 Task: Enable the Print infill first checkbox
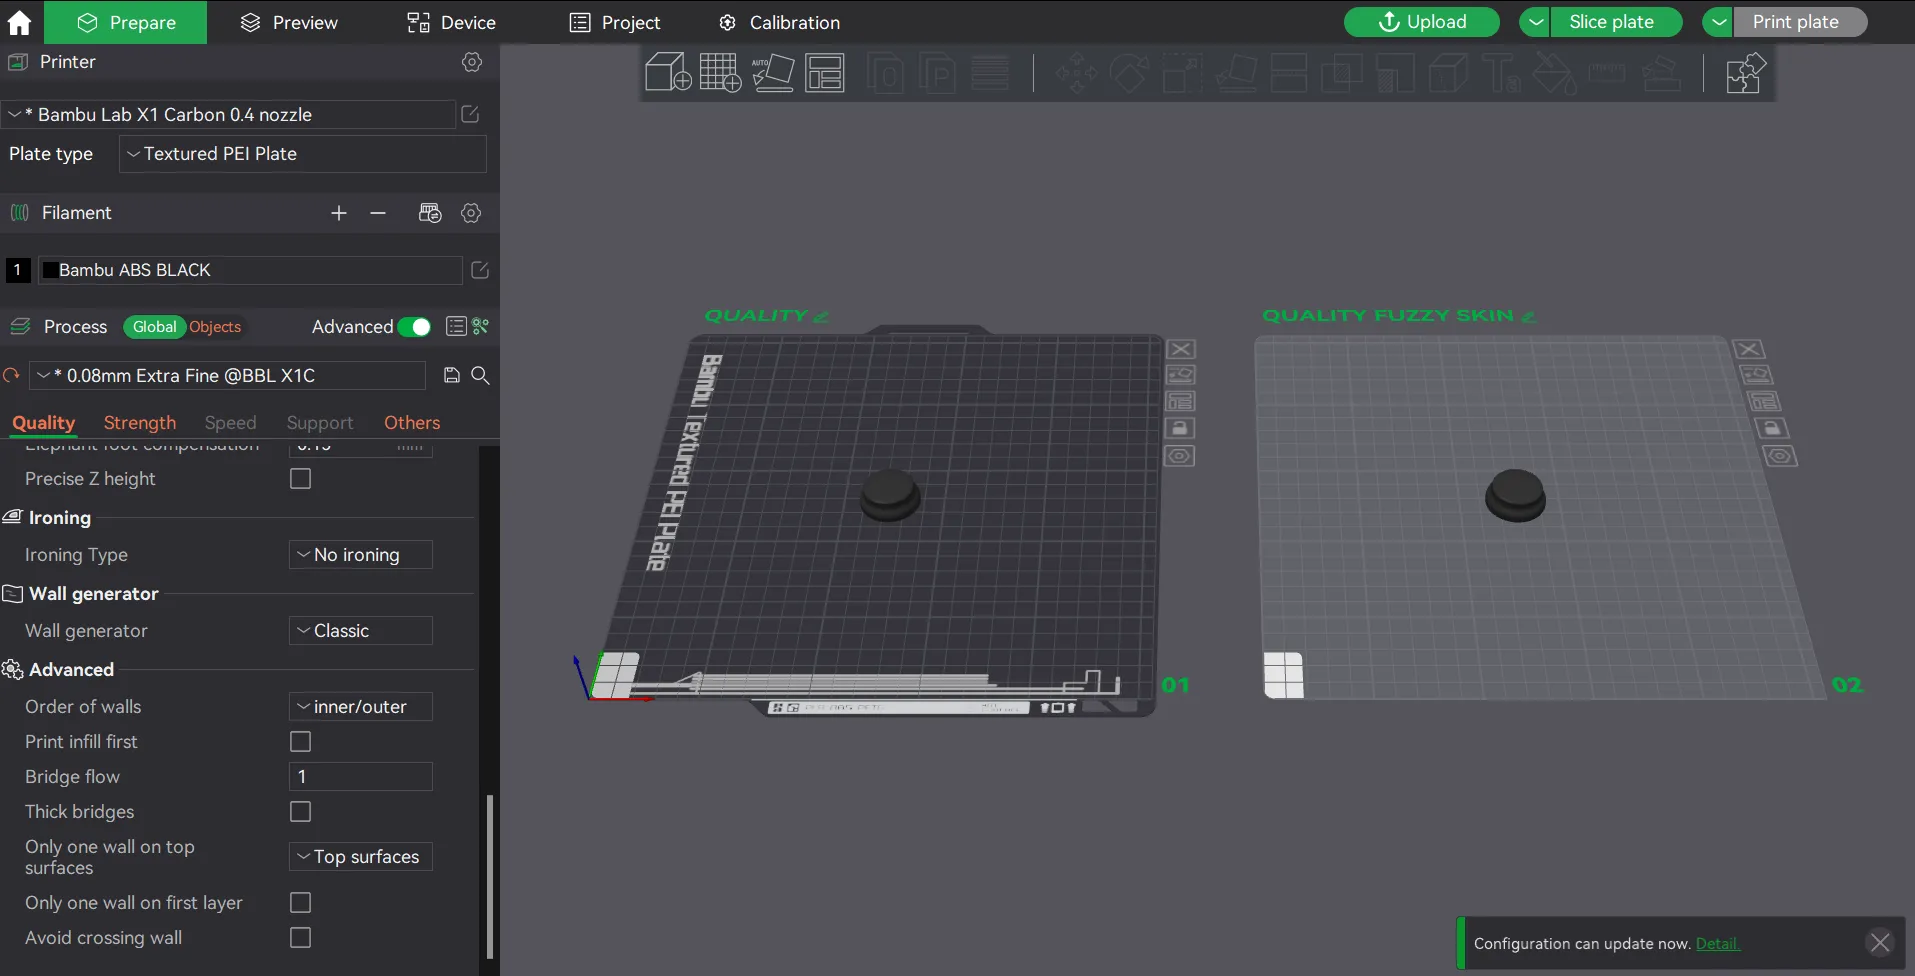(300, 742)
